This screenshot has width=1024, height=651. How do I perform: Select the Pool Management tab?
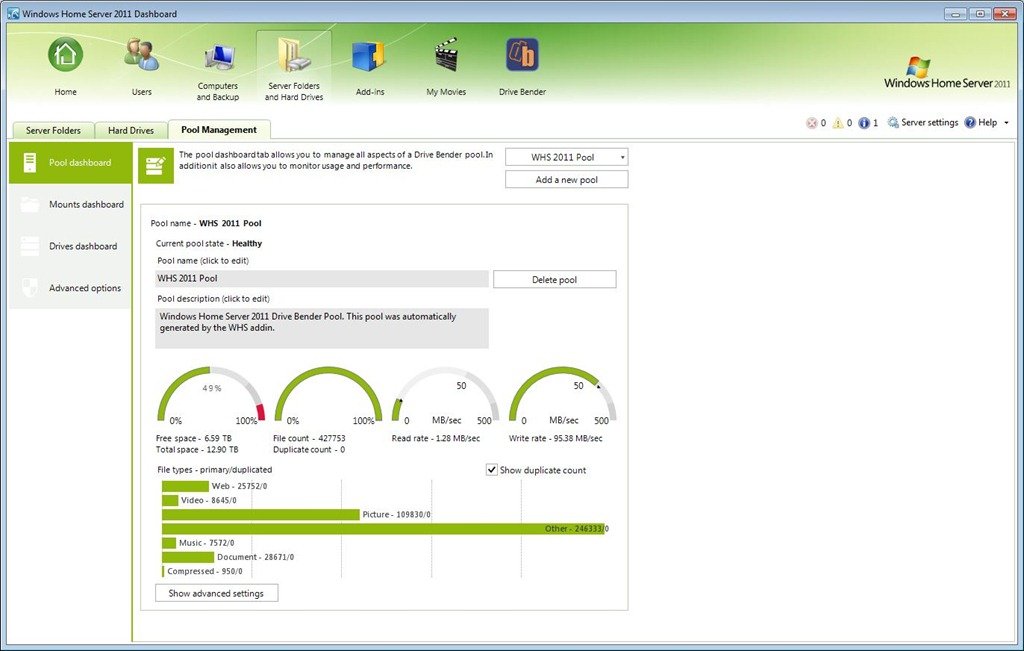tap(219, 130)
